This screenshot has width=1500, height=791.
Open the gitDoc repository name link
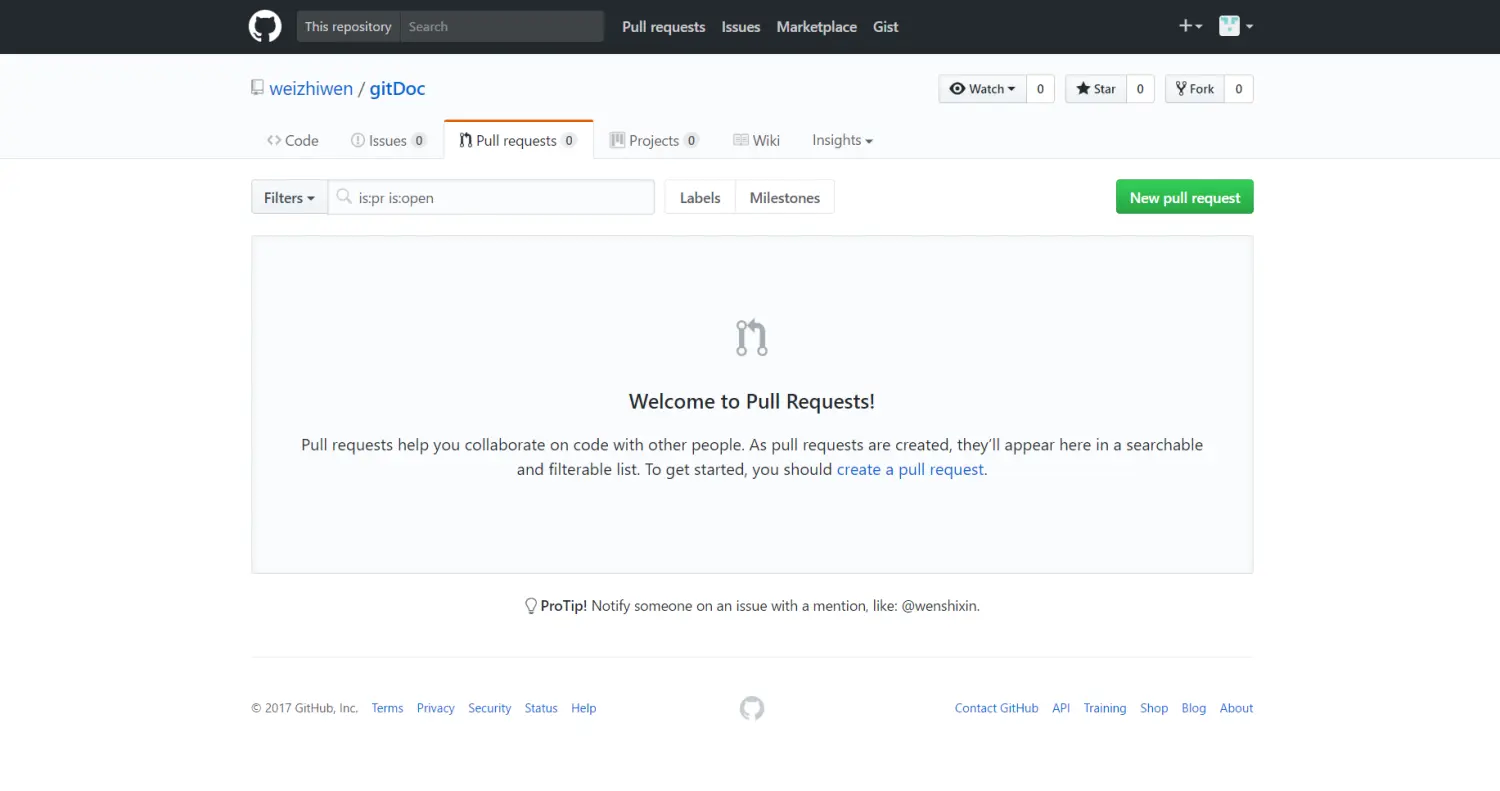coord(398,88)
